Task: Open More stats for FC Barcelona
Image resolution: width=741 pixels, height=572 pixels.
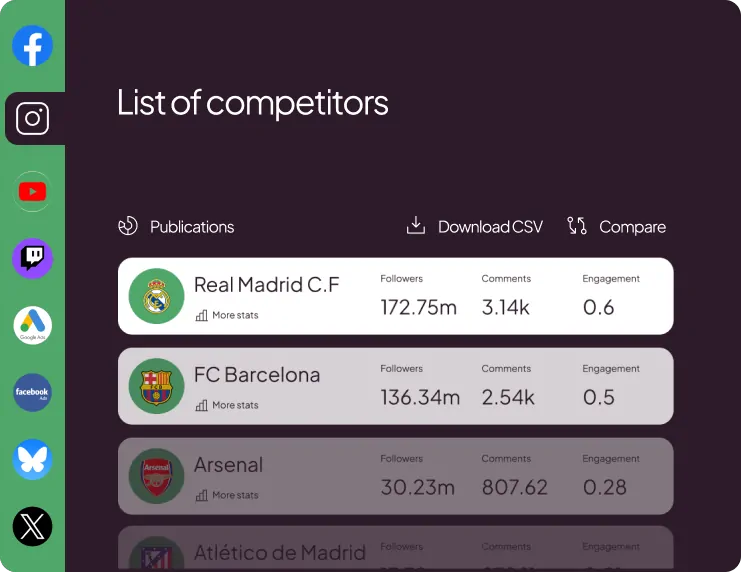Action: tap(227, 405)
